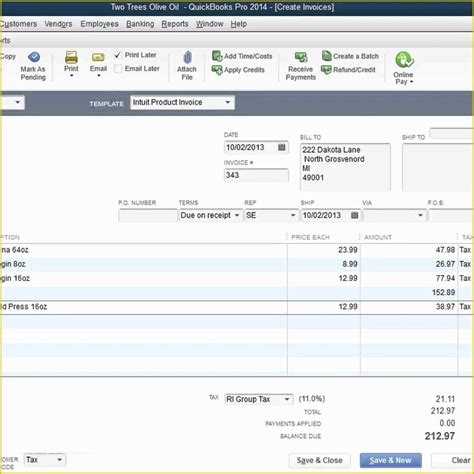The width and height of the screenshot is (474, 474).
Task: Open calendar picker for invoice date
Action: click(282, 147)
